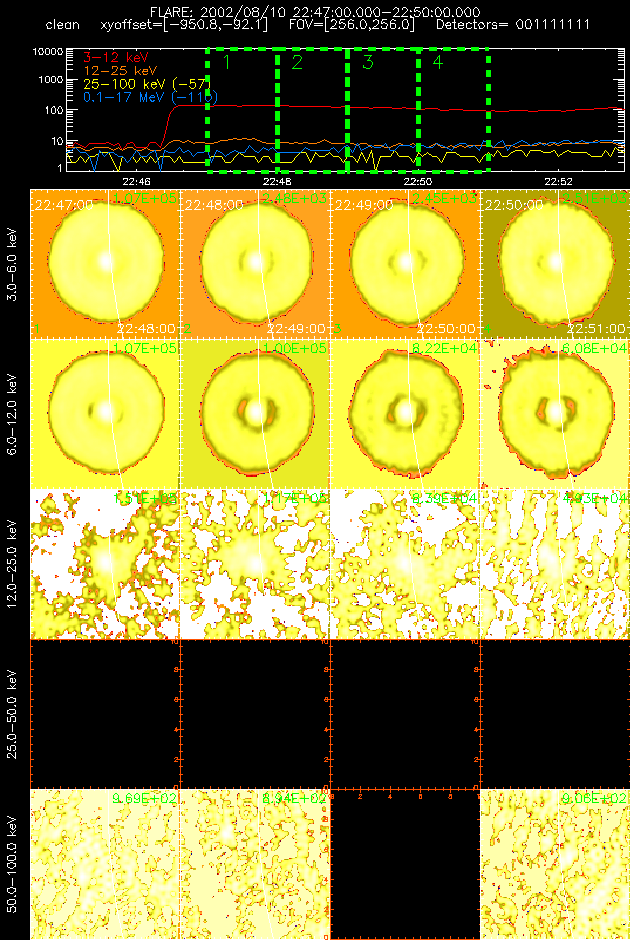The image size is (630, 940).
Task: Open the 6.0-12.0 keV image labeled 1.00E+05
Action: pyautogui.click(x=255, y=414)
